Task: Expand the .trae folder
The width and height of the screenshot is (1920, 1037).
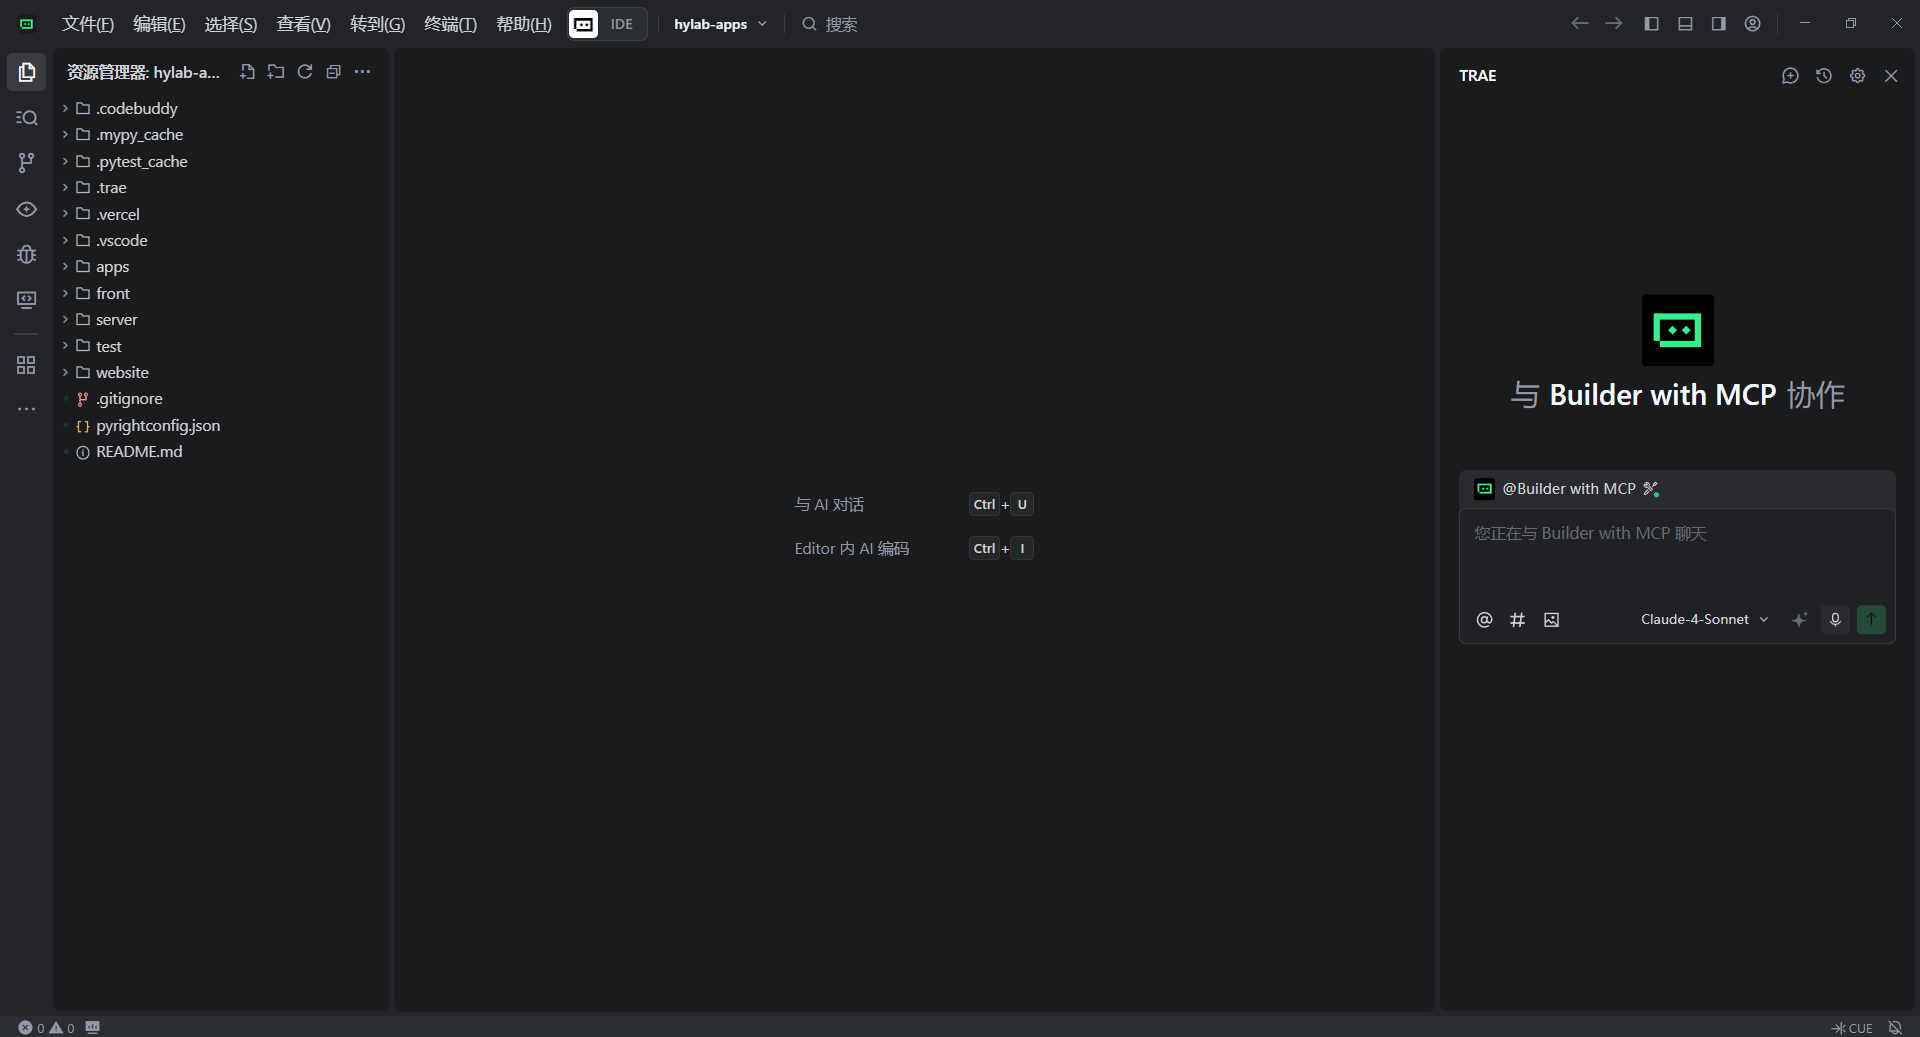Action: (220, 188)
